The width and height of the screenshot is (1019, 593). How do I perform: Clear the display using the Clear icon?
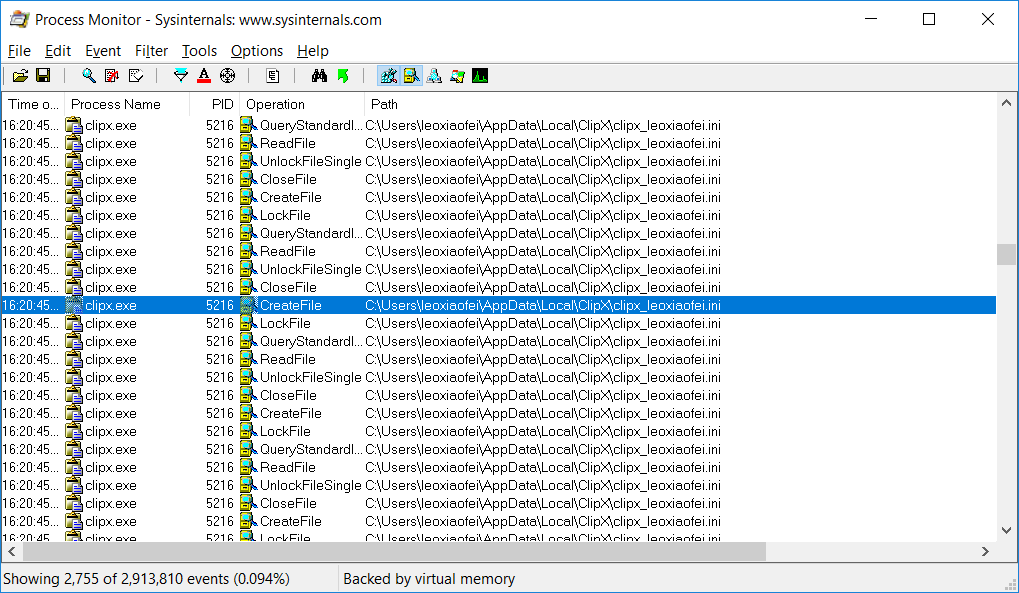pyautogui.click(x=136, y=76)
